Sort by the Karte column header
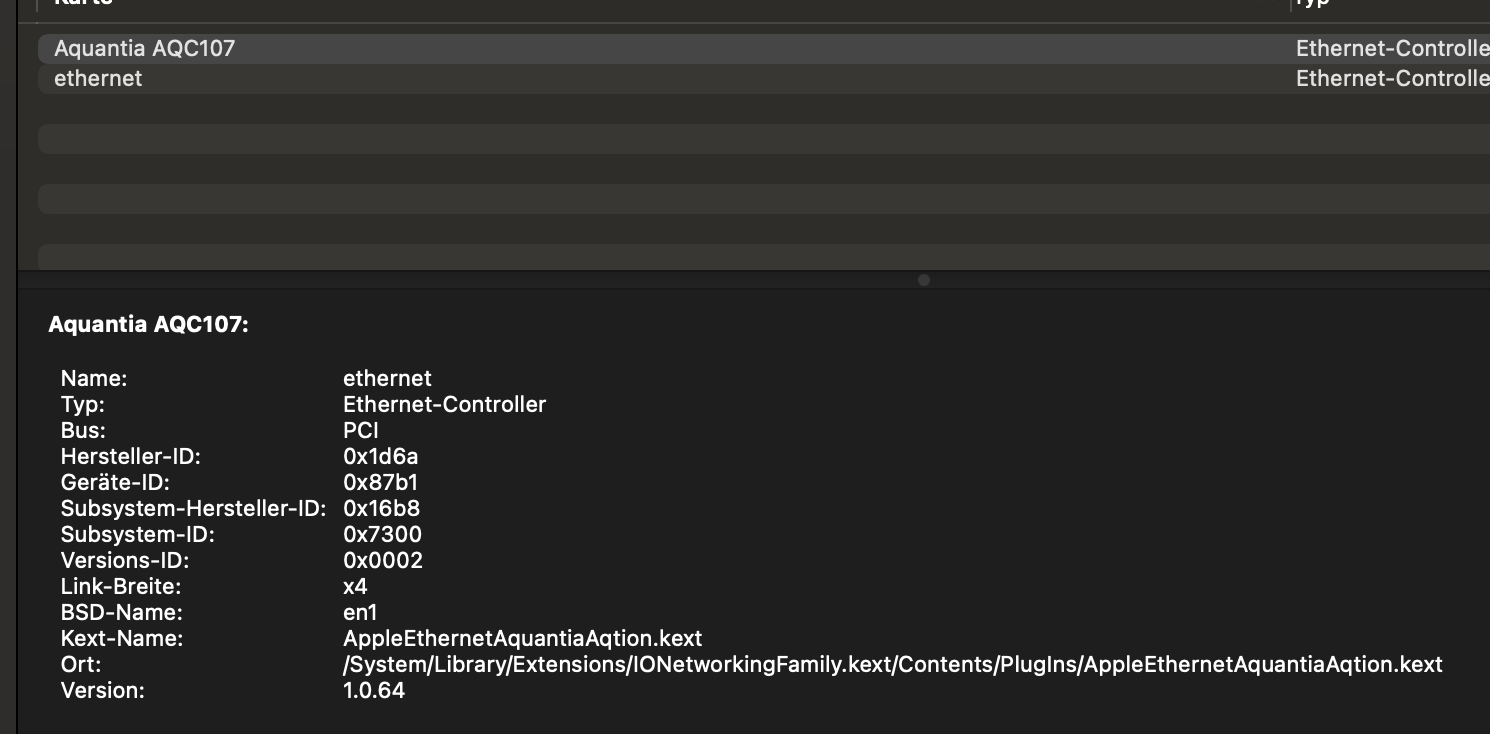The height and width of the screenshot is (734, 1490). pyautogui.click(x=85, y=4)
